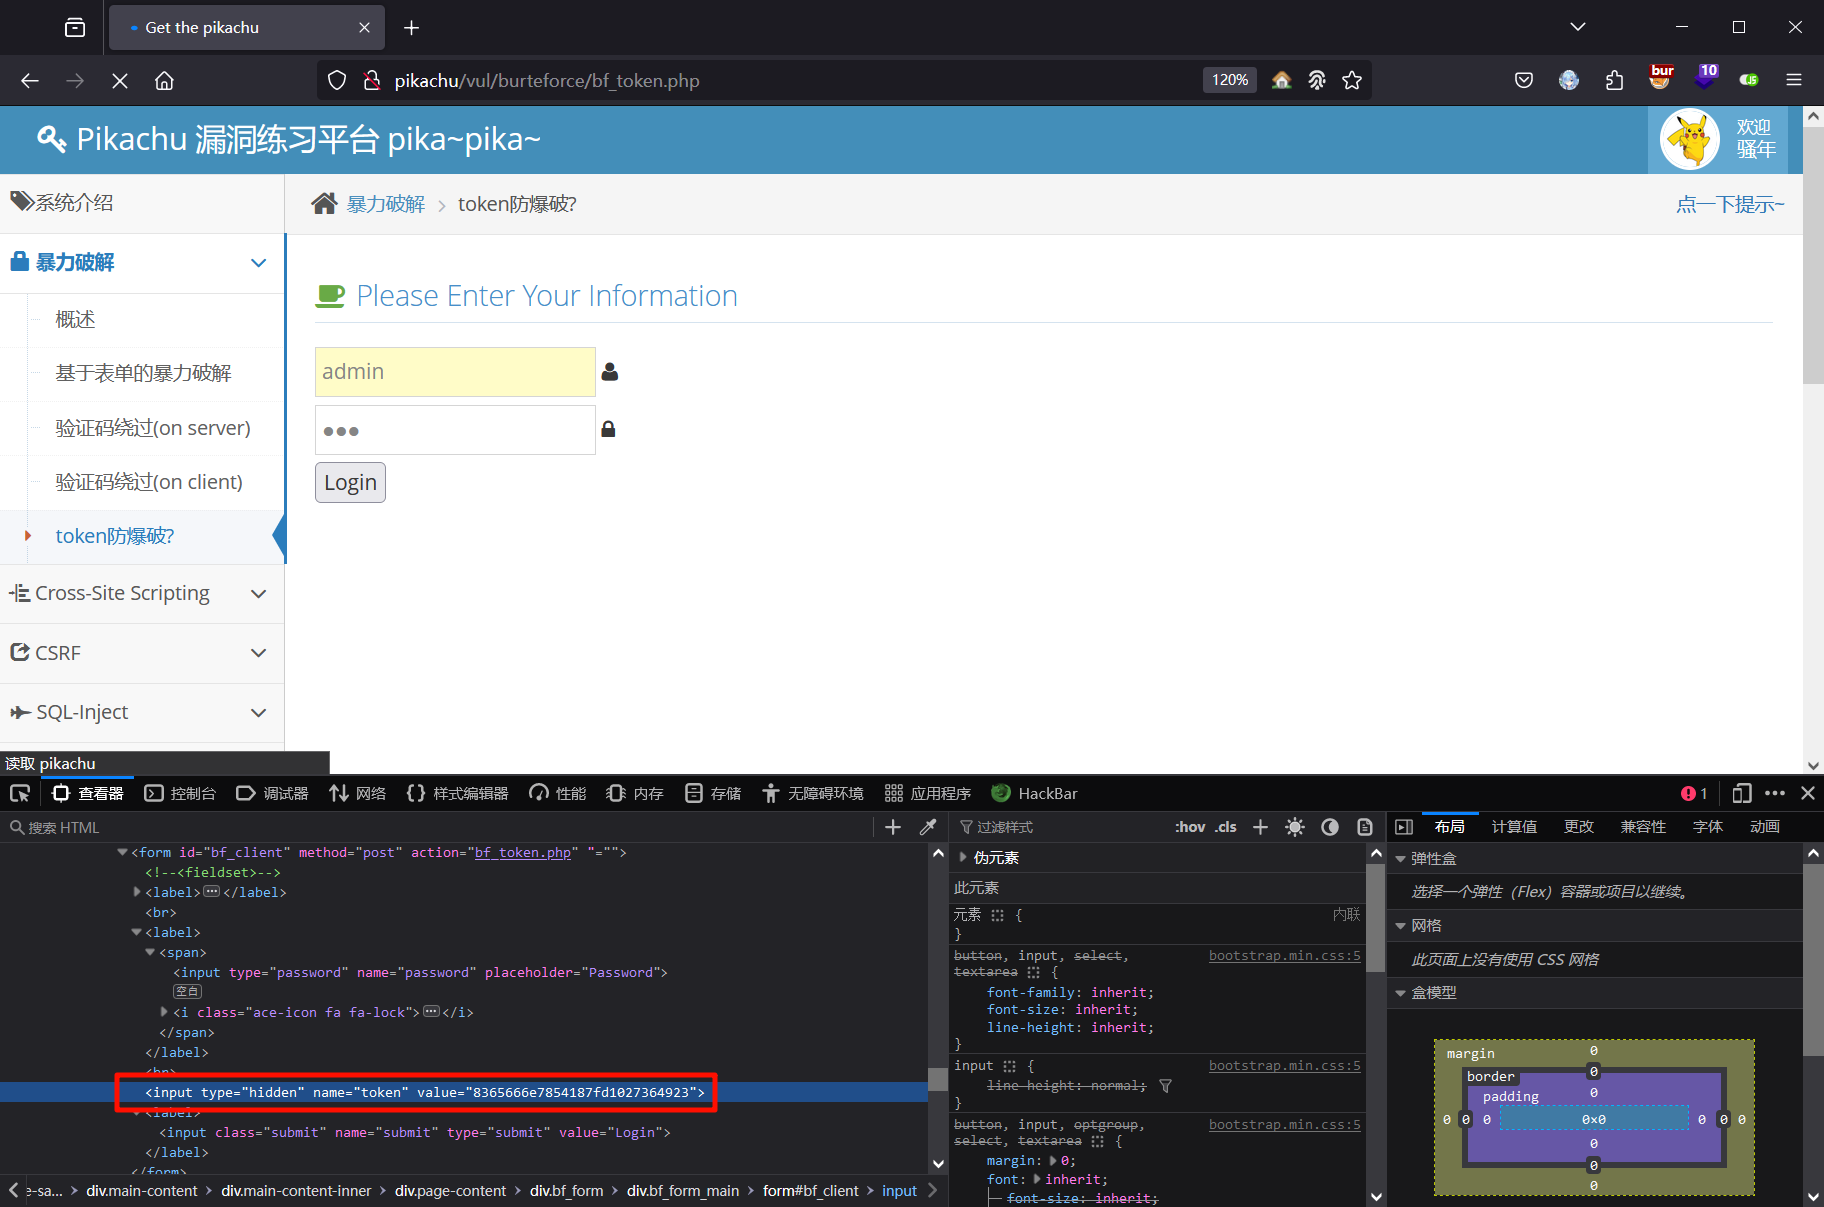Add a new CSS rule plus icon
The image size is (1824, 1207).
(1260, 827)
